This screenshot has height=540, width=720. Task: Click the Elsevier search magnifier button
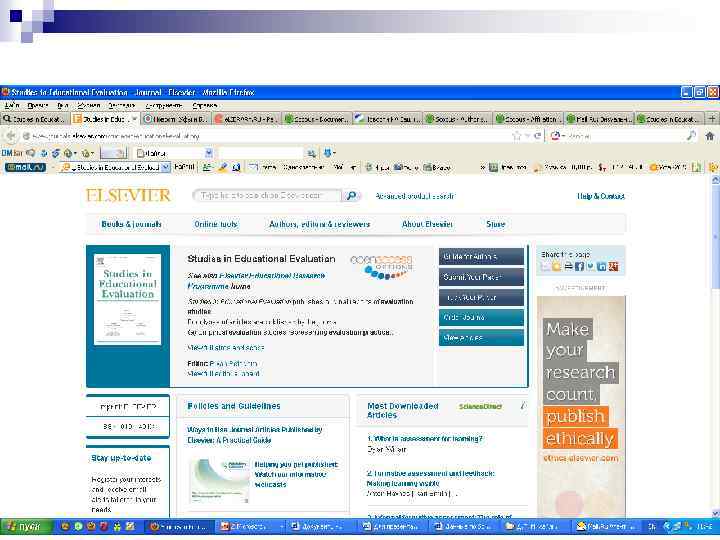[351, 196]
